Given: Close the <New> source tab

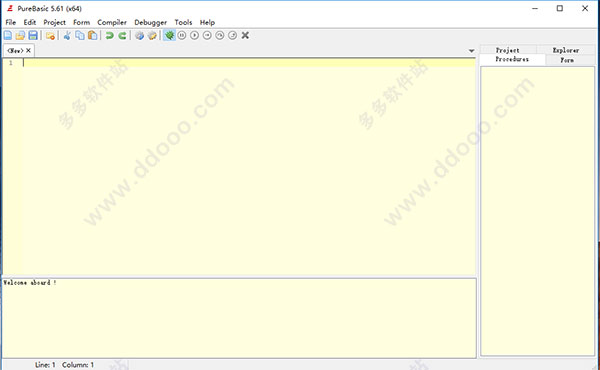Looking at the screenshot, I should [28, 51].
